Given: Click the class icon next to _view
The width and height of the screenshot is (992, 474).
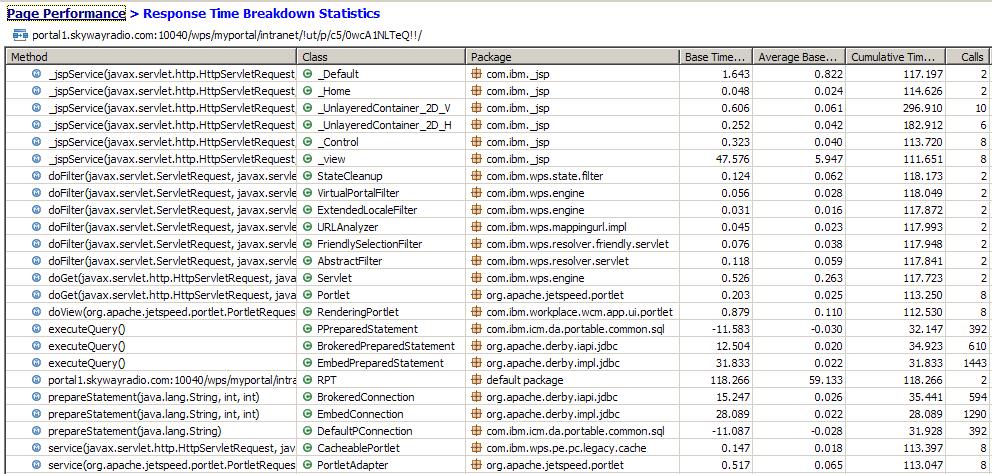Looking at the screenshot, I should coord(308,159).
